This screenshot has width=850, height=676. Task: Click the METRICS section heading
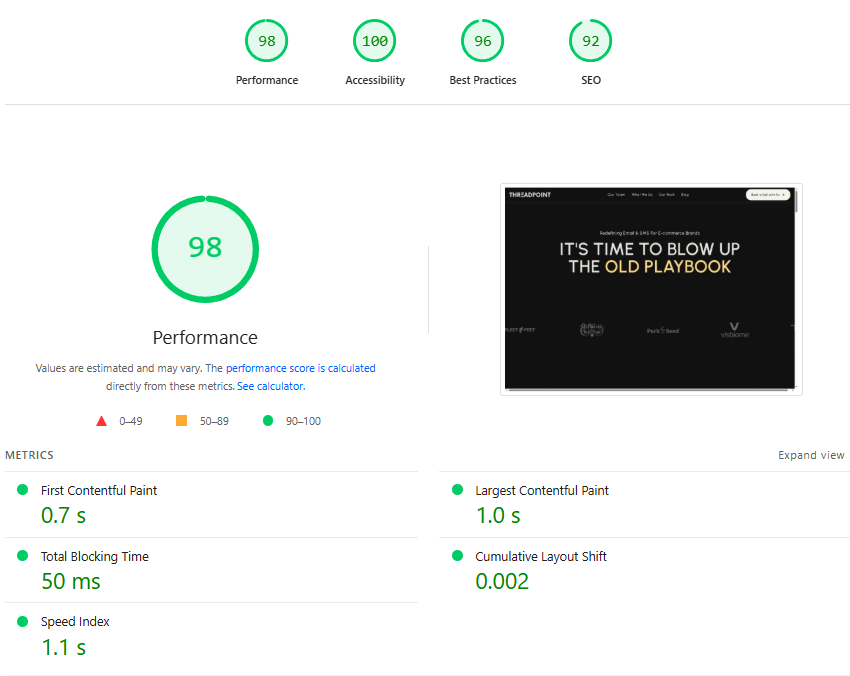(29, 455)
